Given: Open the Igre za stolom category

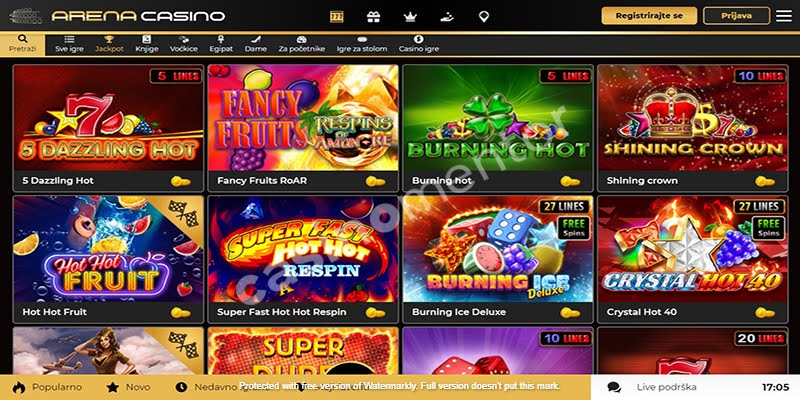Looking at the screenshot, I should (362, 44).
